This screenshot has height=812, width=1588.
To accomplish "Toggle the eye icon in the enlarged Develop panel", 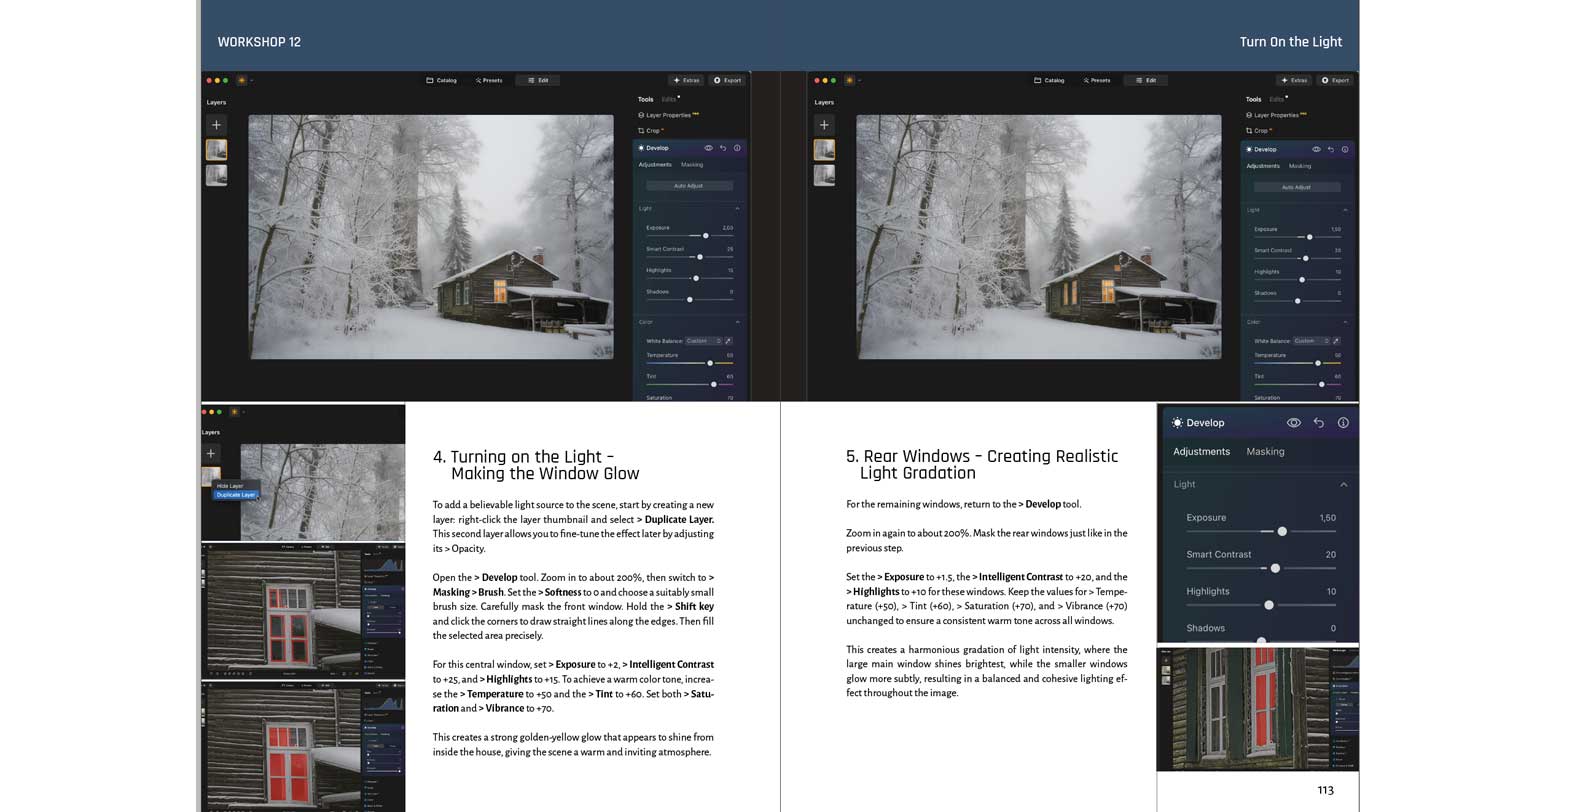I will click(x=1293, y=423).
